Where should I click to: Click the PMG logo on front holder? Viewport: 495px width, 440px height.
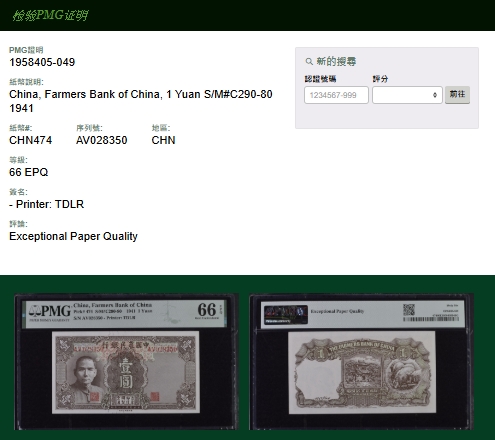[x=50, y=311]
